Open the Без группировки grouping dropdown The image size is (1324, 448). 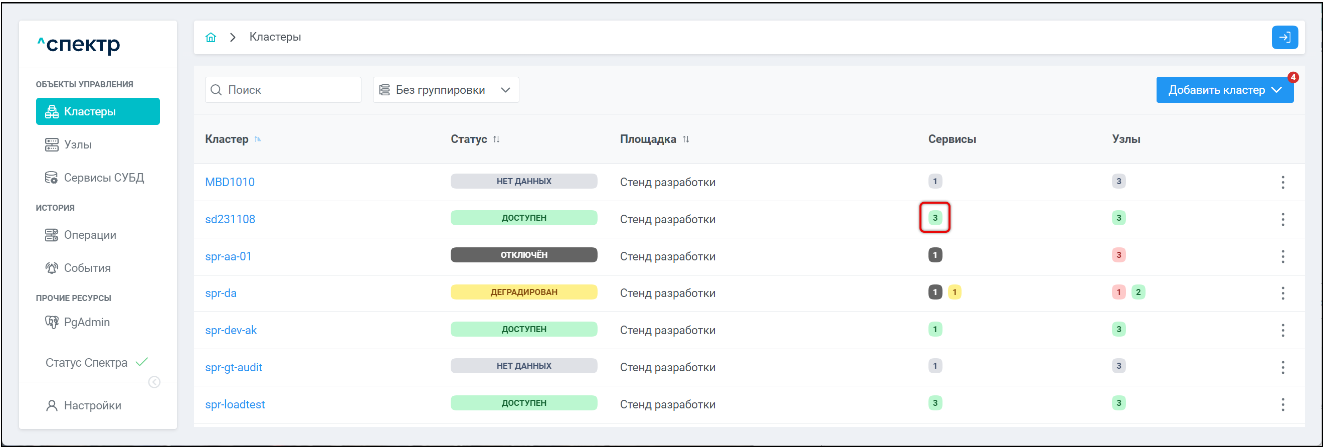[x=445, y=90]
